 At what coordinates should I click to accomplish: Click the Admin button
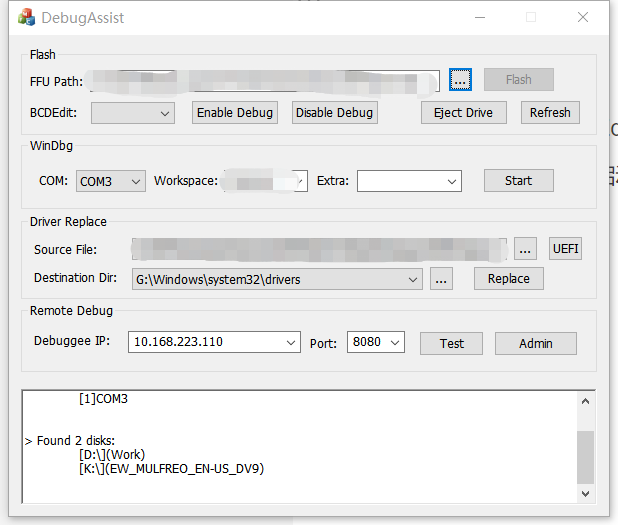[536, 344]
